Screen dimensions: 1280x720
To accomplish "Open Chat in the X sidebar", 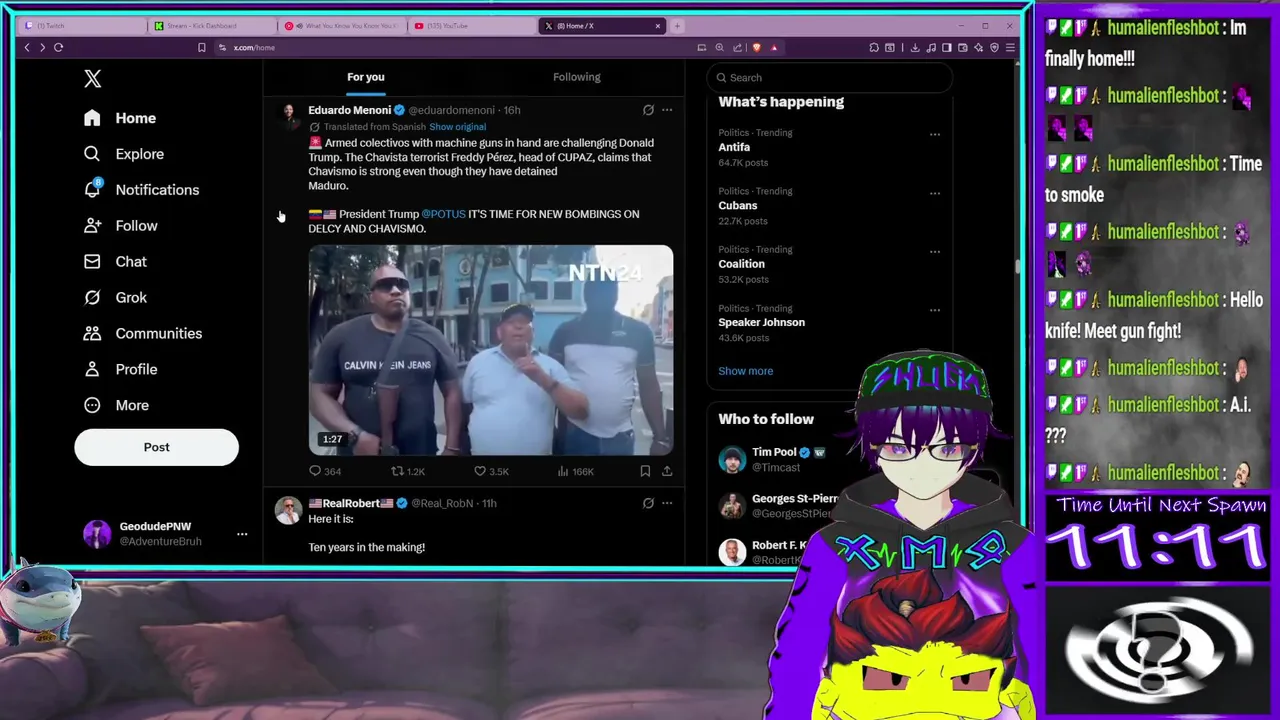I will pos(115,262).
